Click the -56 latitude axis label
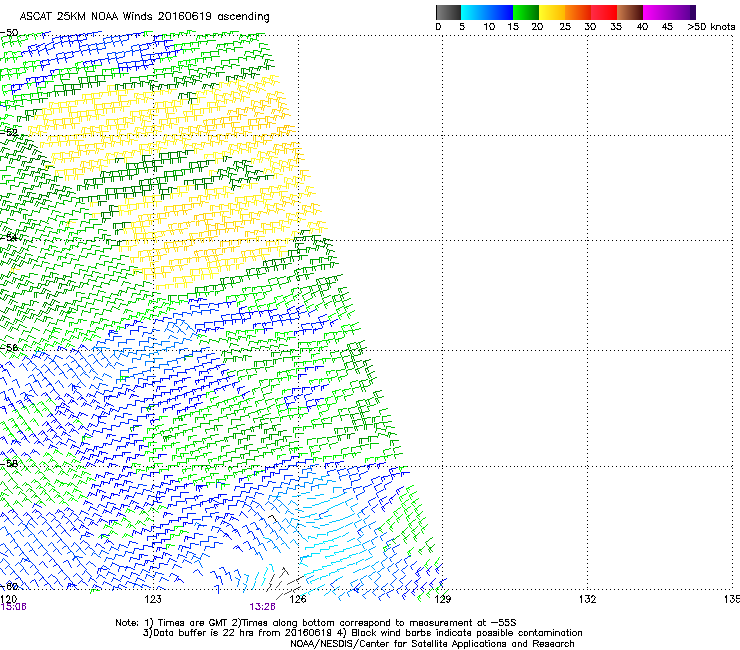740x650 pixels. click(9, 347)
